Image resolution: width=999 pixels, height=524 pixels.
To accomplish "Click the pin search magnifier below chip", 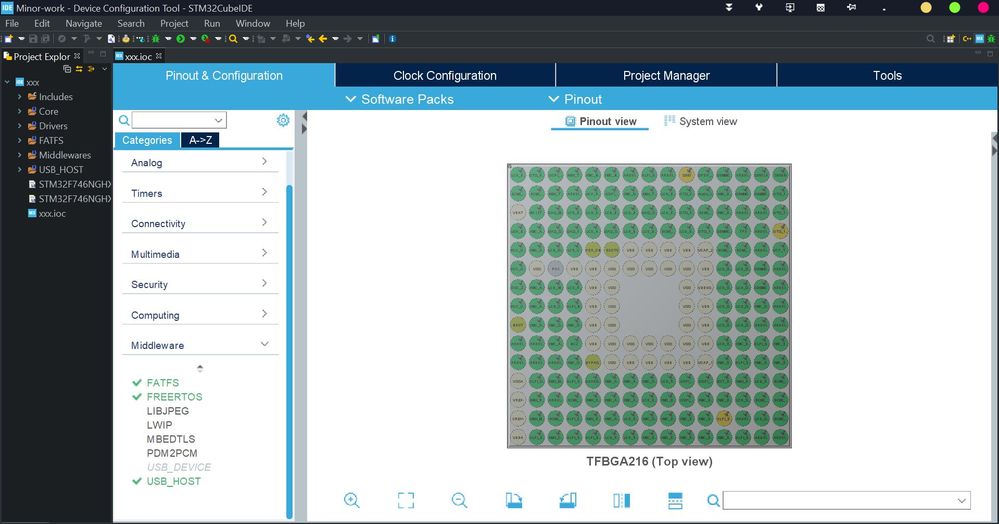I will [714, 500].
